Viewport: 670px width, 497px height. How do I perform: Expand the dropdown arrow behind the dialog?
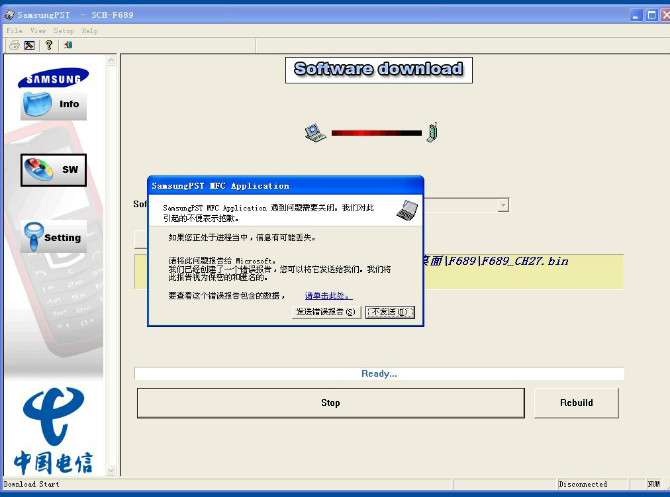[503, 205]
